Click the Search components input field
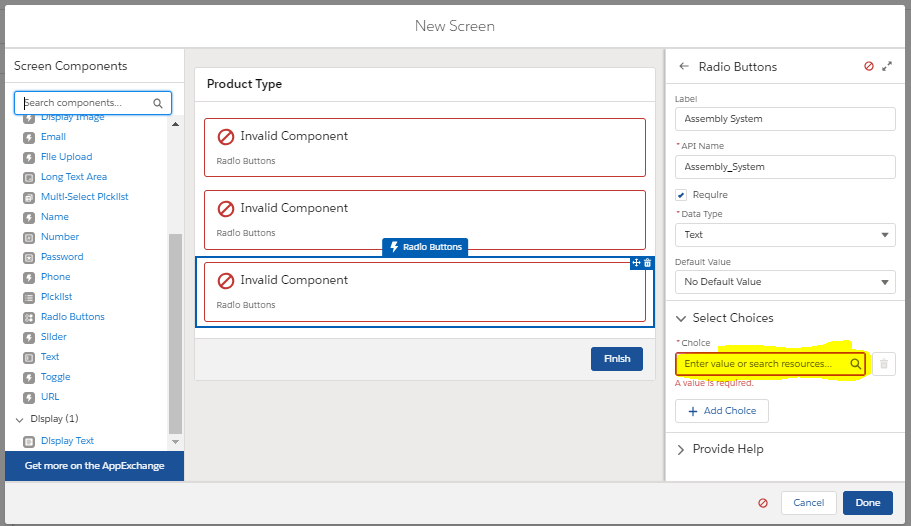This screenshot has width=911, height=526. [x=85, y=103]
